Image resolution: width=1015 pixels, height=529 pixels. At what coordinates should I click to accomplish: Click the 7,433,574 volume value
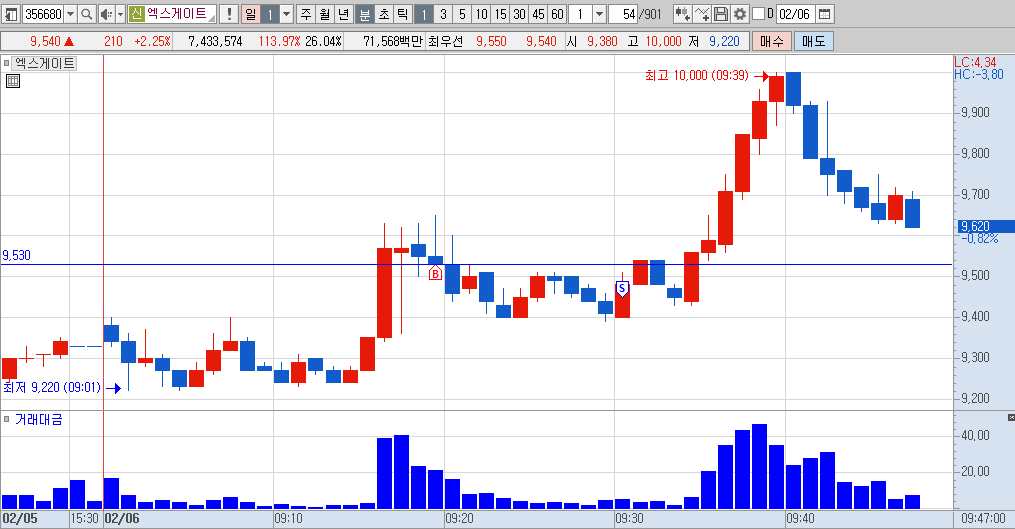[216, 41]
